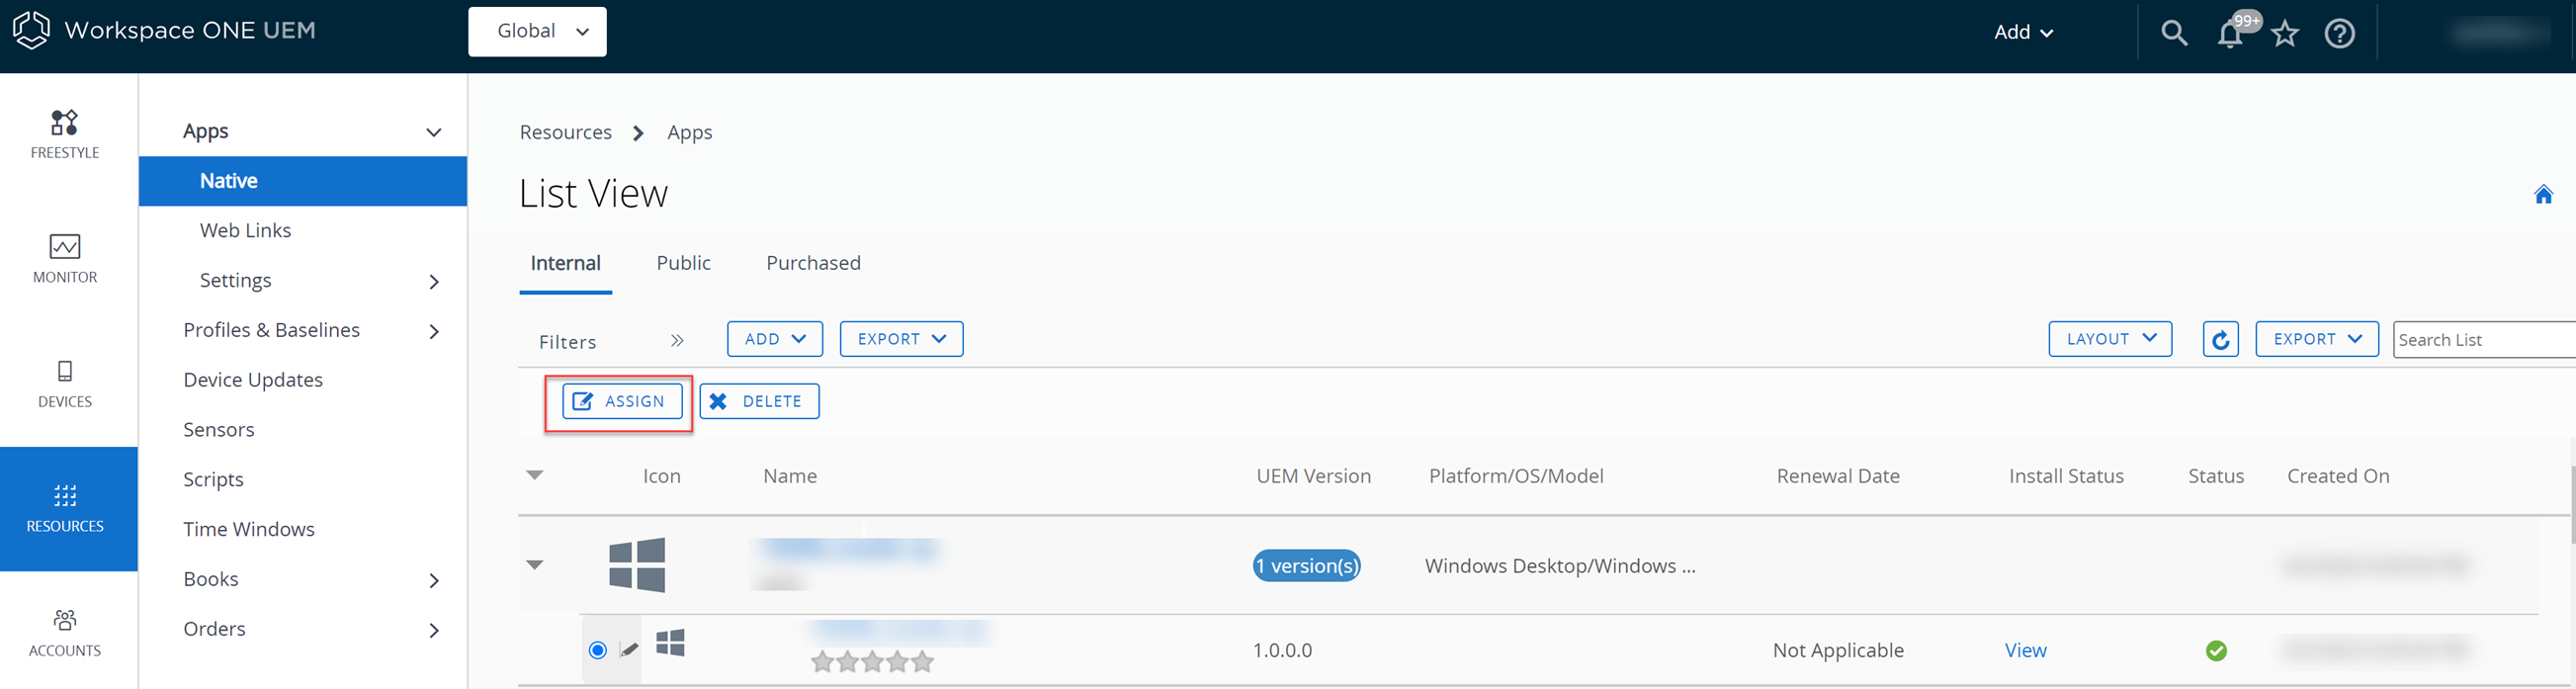2576x689 pixels.
Task: Collapse the app row disclosure triangle
Action: click(535, 565)
